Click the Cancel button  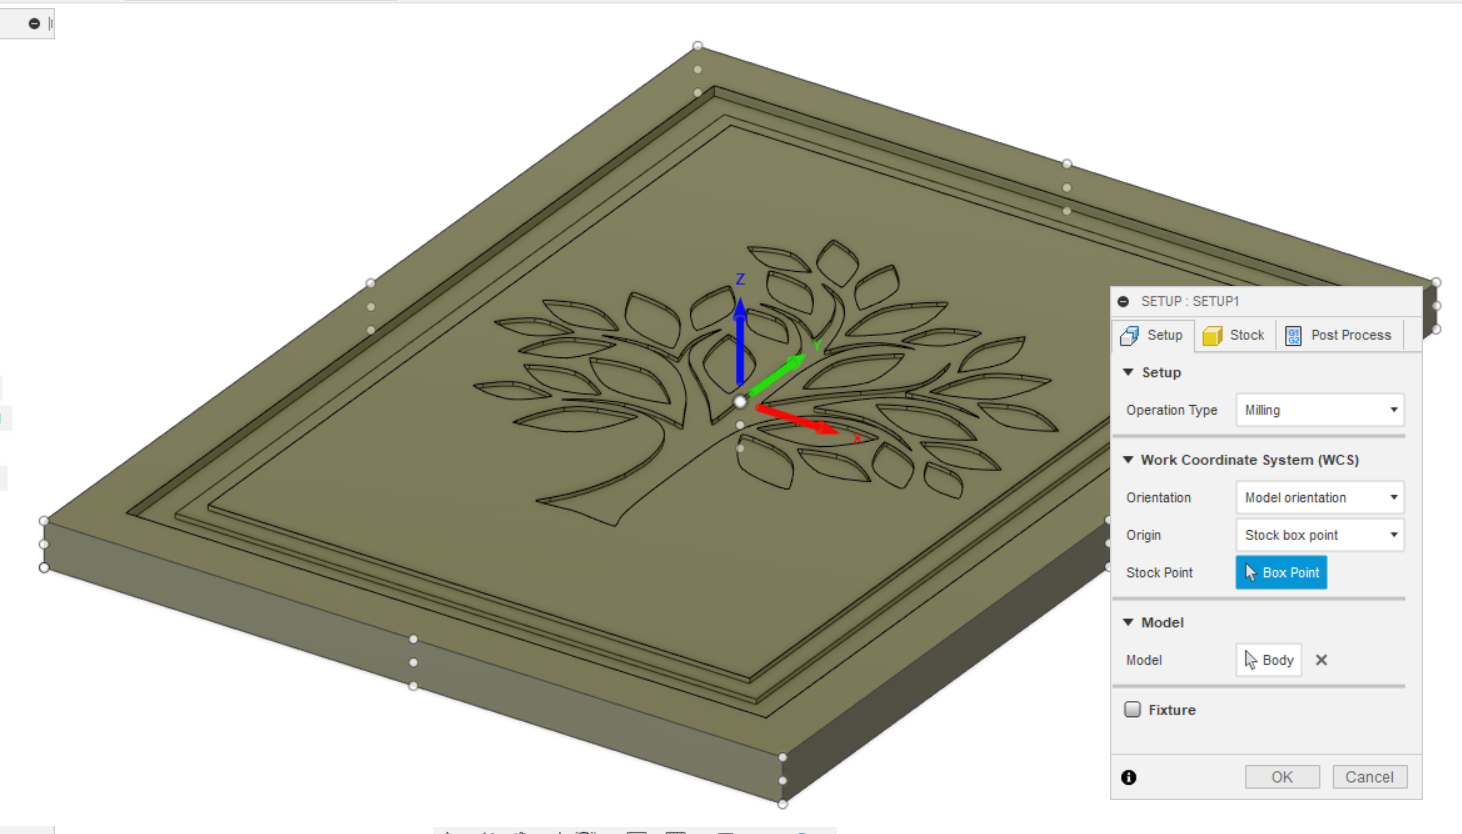pyautogui.click(x=1369, y=777)
